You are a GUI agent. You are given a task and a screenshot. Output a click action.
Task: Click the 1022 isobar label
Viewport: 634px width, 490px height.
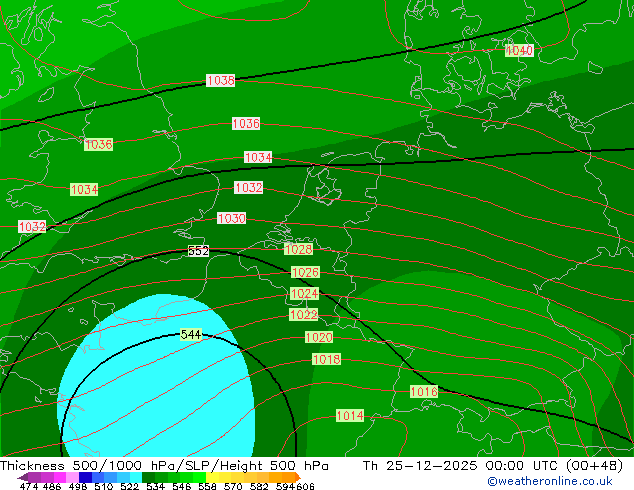pos(303,315)
